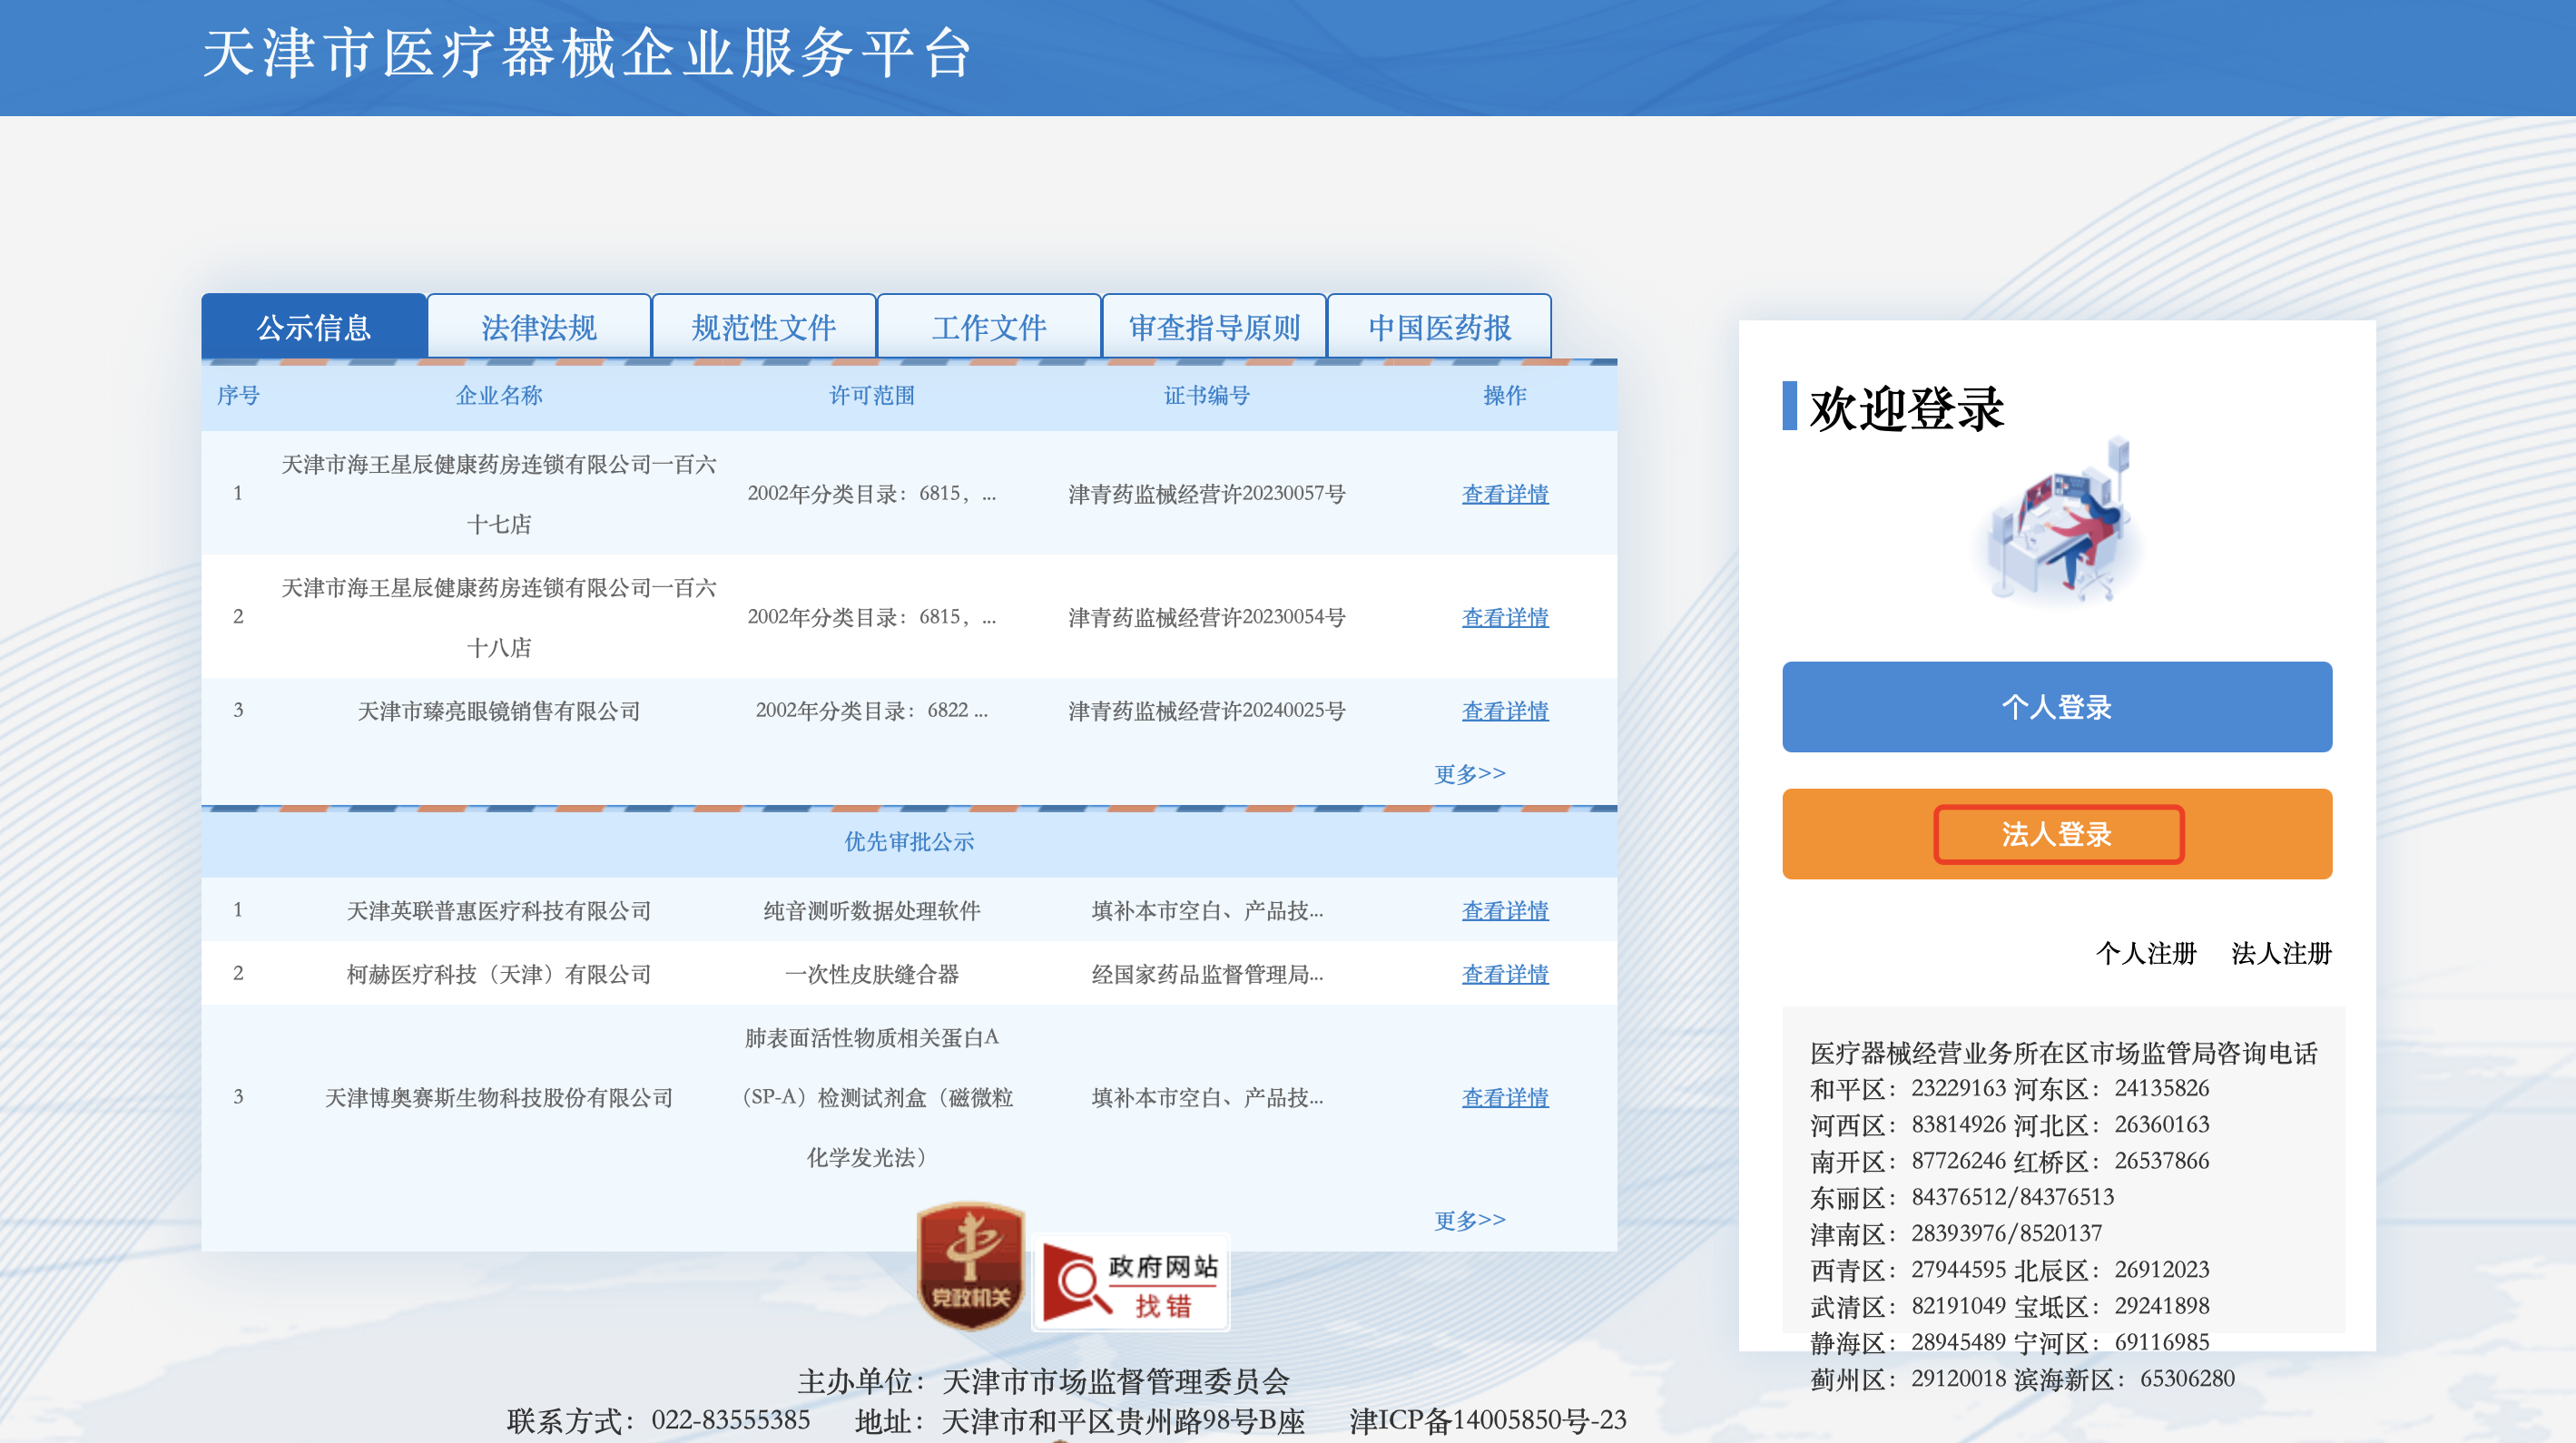The height and width of the screenshot is (1443, 2576).
Task: Open 查看详情 for certificate 20230057号
Action: pyautogui.click(x=1504, y=494)
